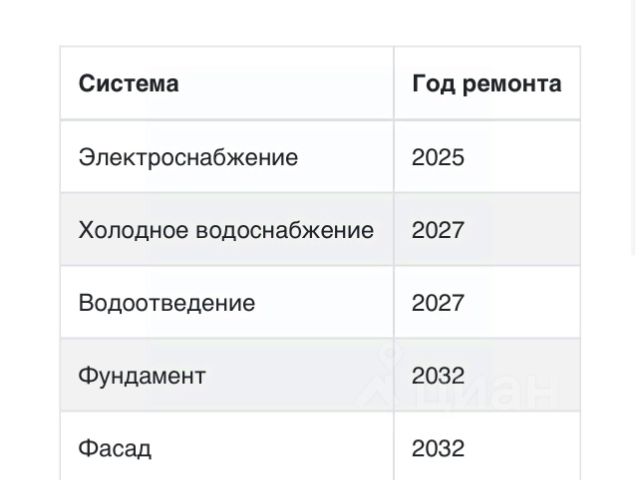This screenshot has width=640, height=480.
Task: Click the vertical scrollbar at right edge
Action: (x=635, y=127)
